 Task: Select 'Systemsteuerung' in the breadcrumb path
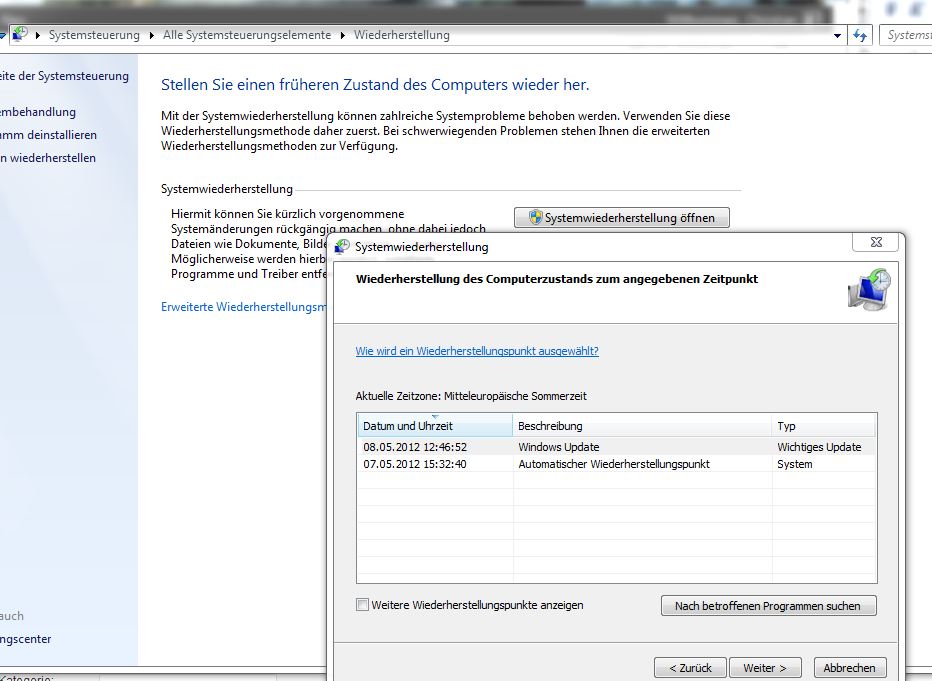[x=96, y=35]
